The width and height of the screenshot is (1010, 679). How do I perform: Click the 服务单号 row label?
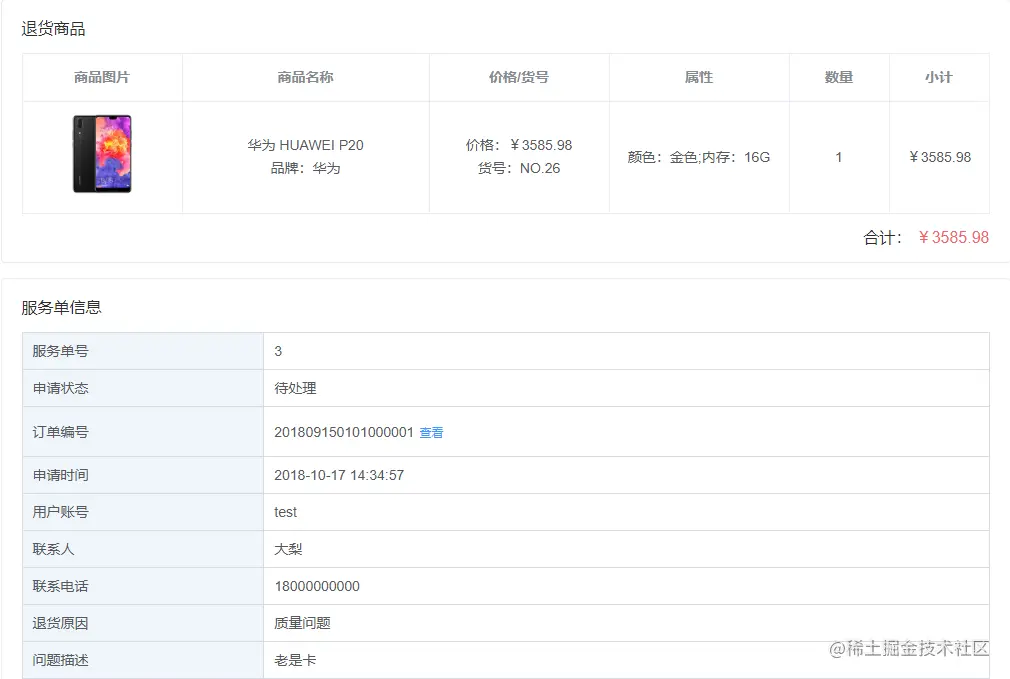pos(61,351)
